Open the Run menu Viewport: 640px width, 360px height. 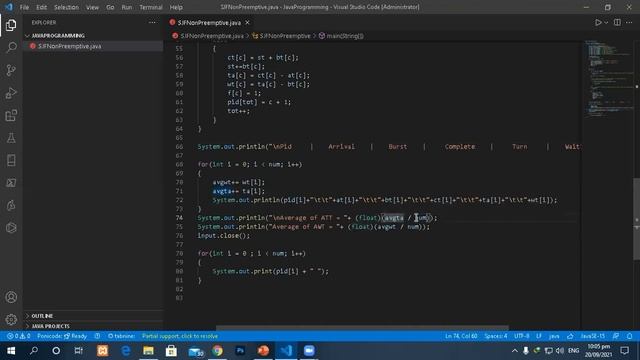tap(127, 7)
